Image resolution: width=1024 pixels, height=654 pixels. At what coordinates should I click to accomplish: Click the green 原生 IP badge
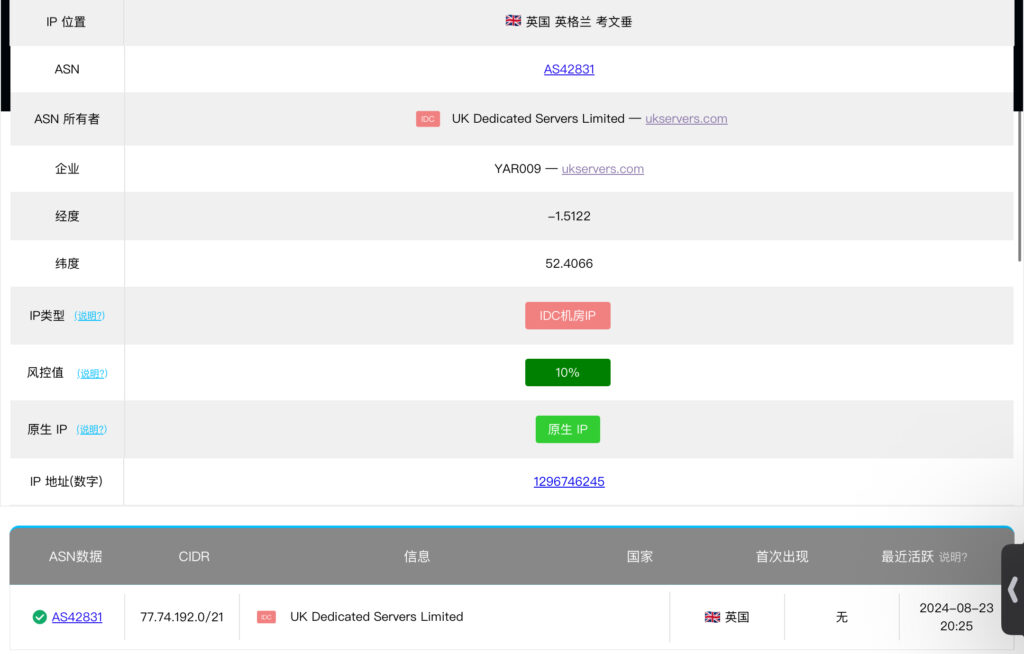[x=567, y=429]
